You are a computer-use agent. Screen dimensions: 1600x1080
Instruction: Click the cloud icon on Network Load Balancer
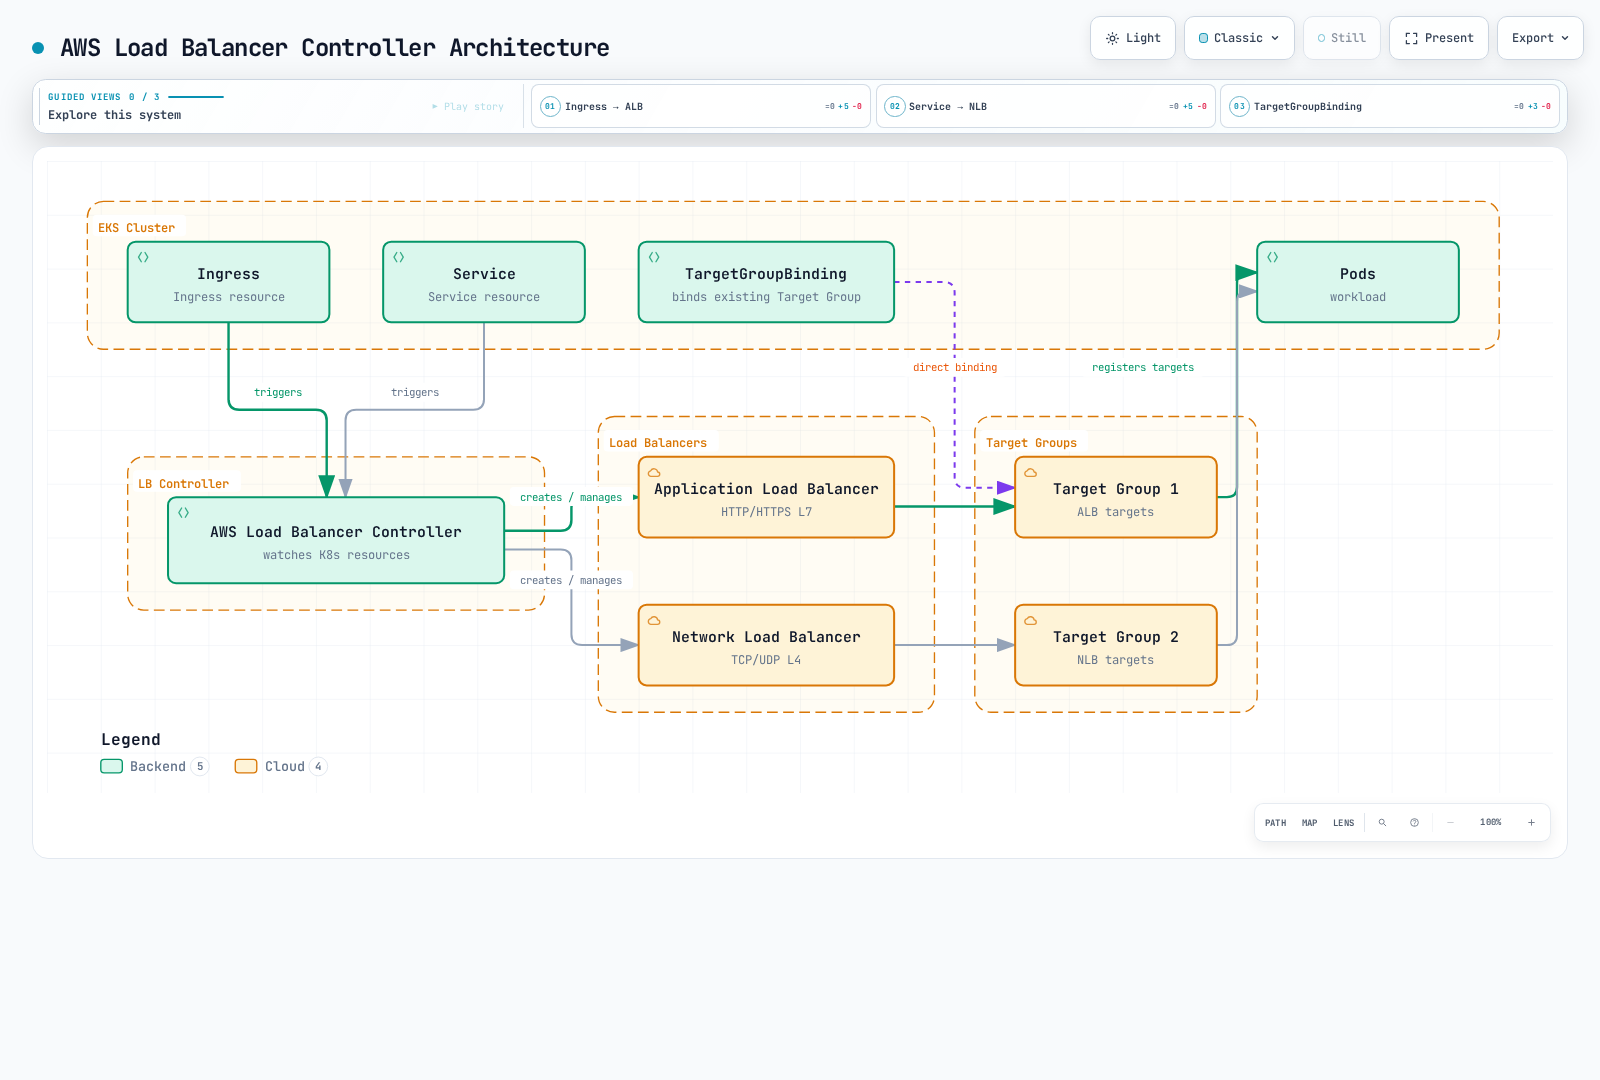click(x=654, y=621)
